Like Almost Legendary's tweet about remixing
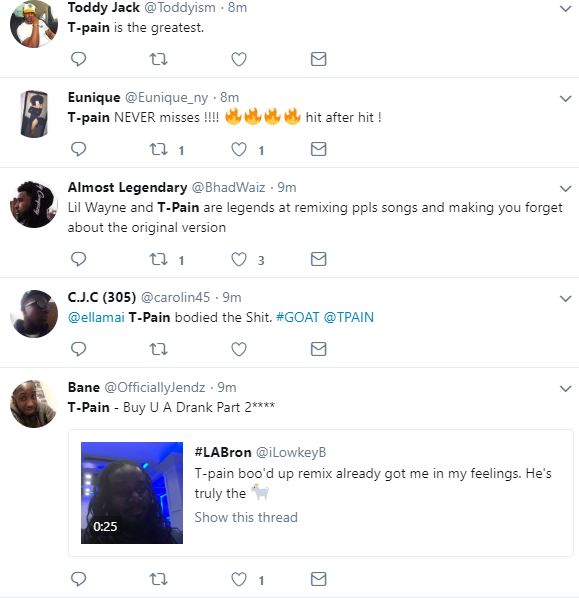The width and height of the screenshot is (579, 598). [239, 259]
